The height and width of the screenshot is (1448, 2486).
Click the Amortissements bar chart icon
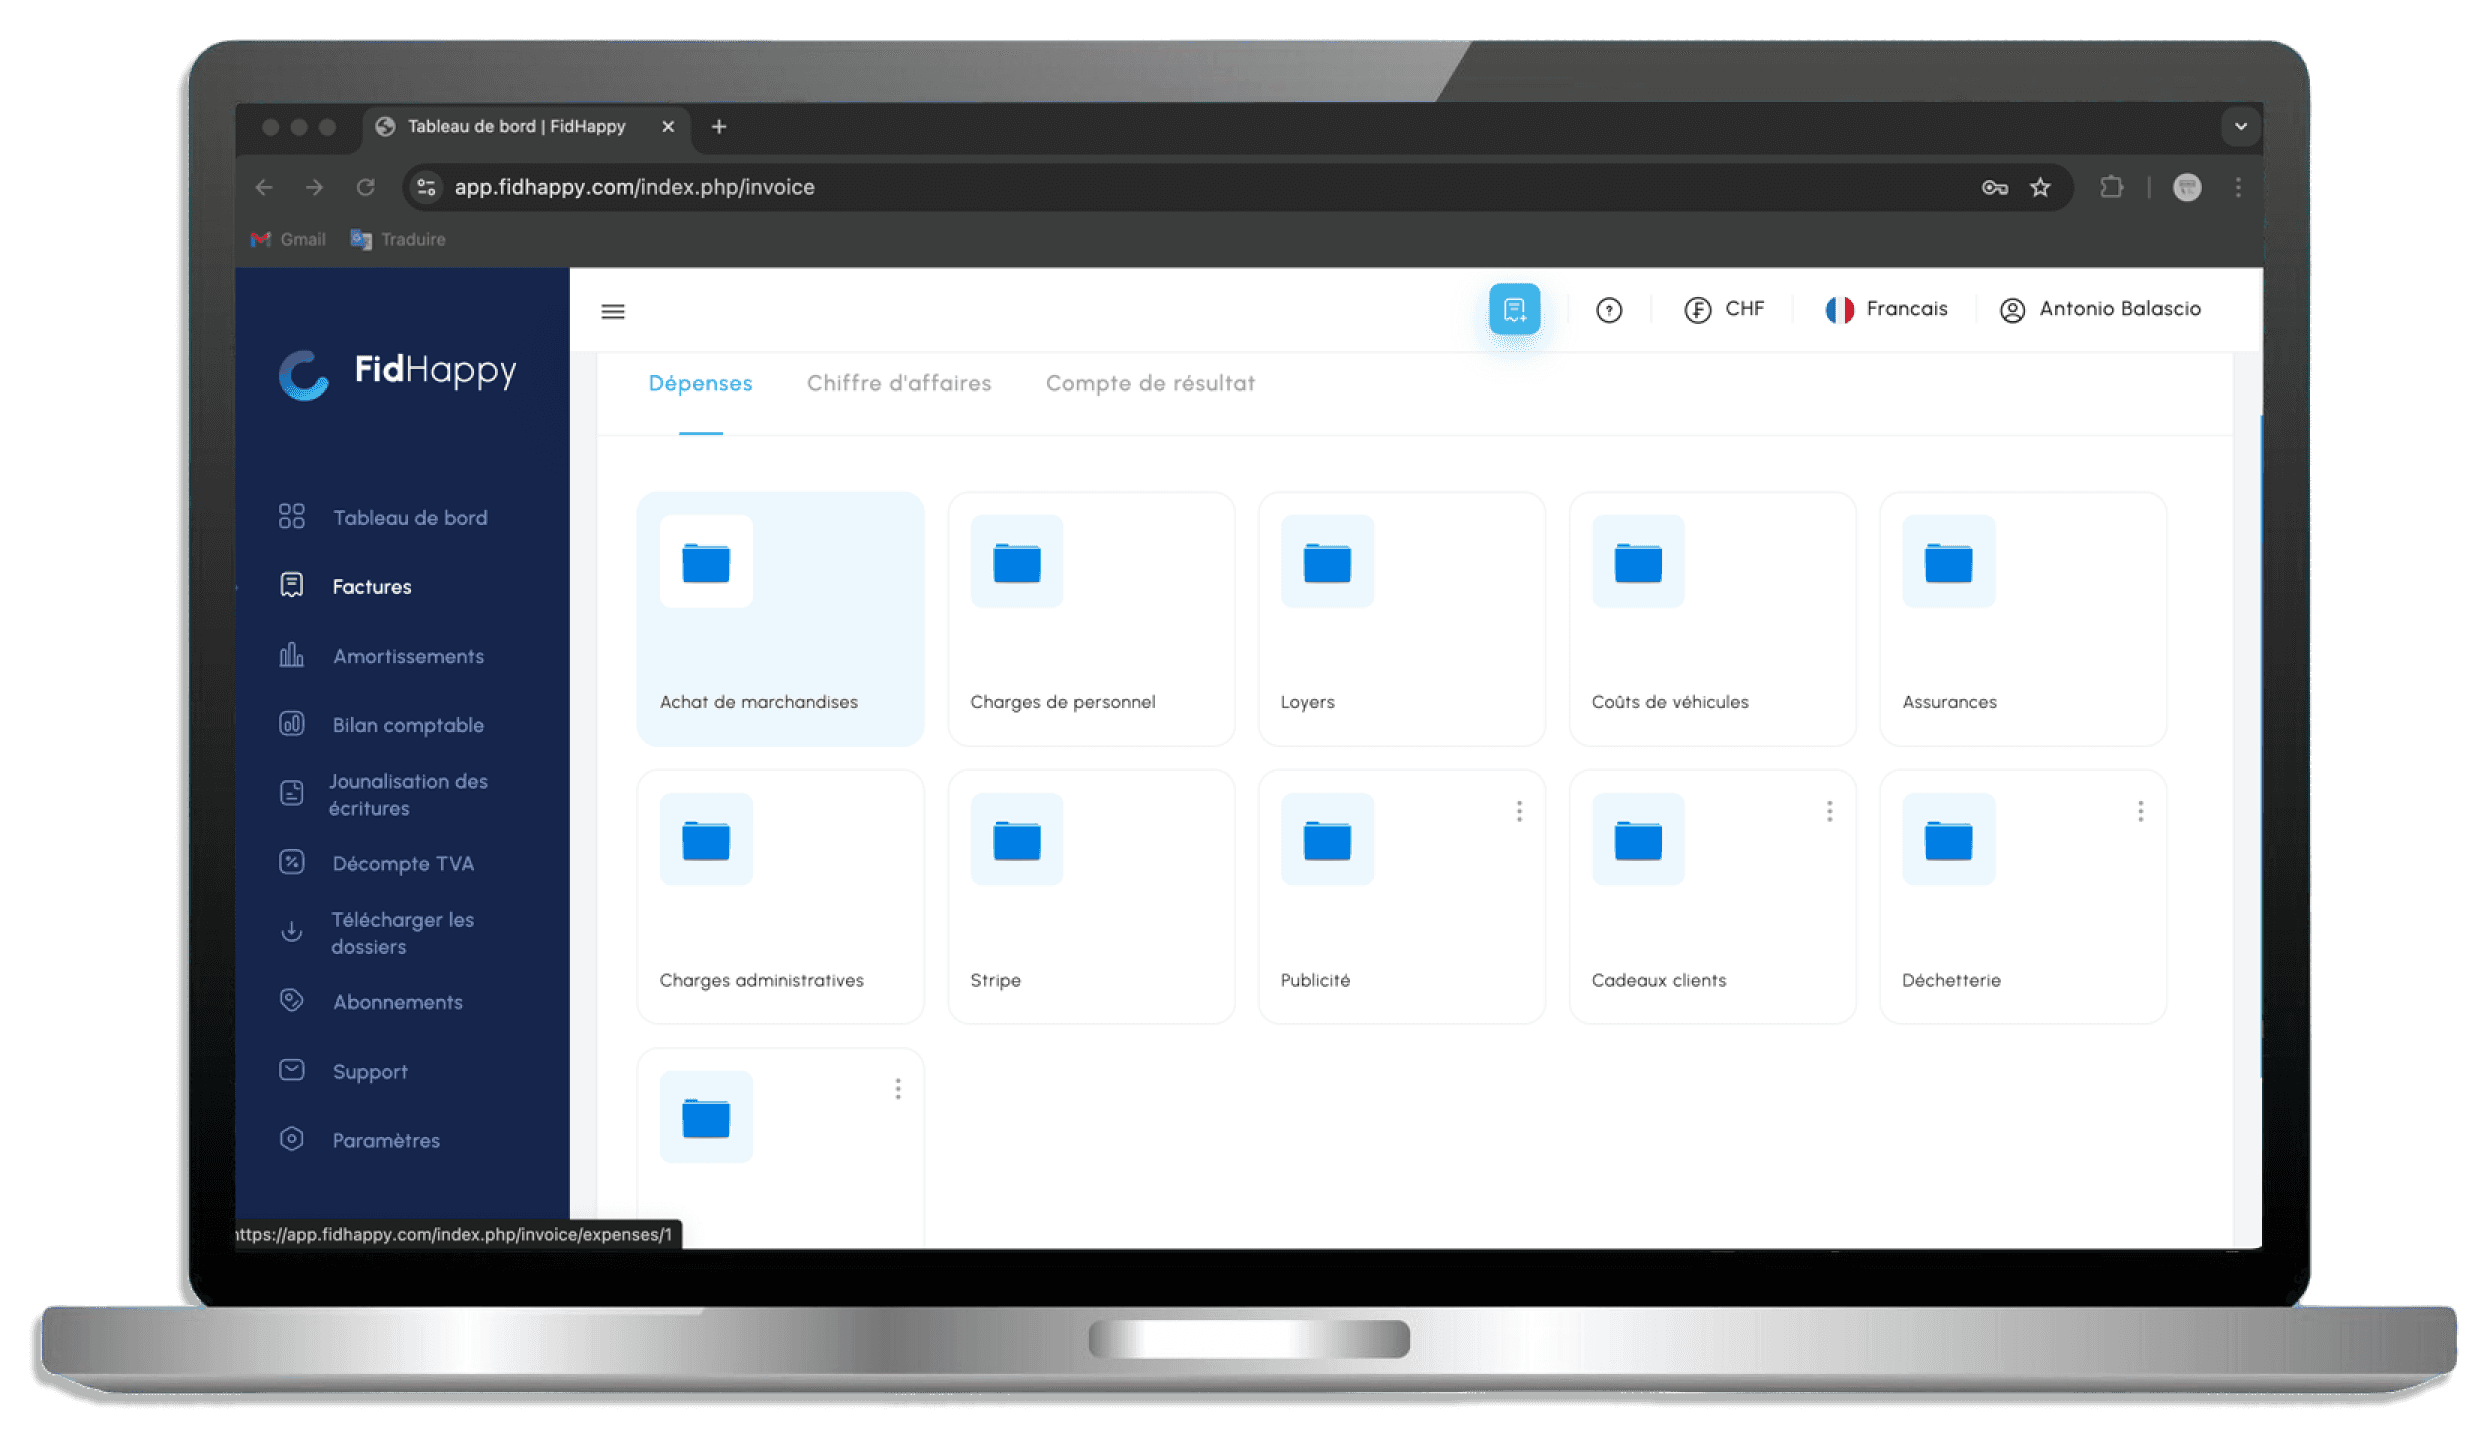(x=291, y=656)
